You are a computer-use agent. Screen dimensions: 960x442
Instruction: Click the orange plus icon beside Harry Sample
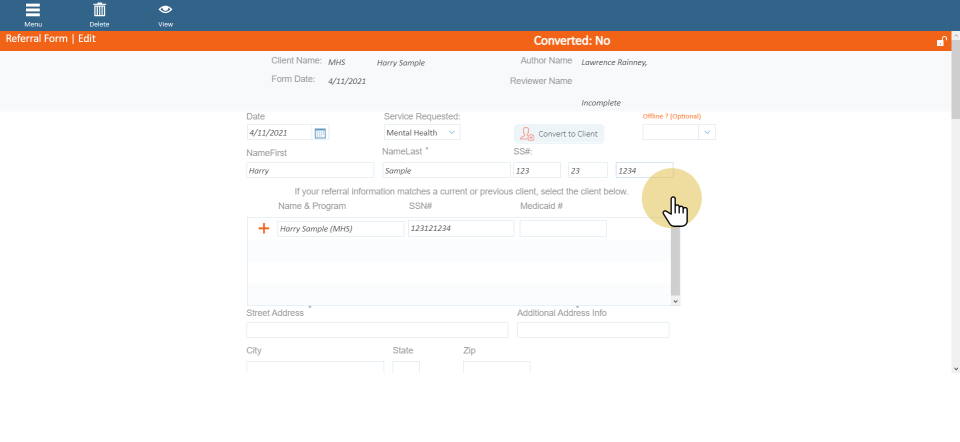click(264, 228)
